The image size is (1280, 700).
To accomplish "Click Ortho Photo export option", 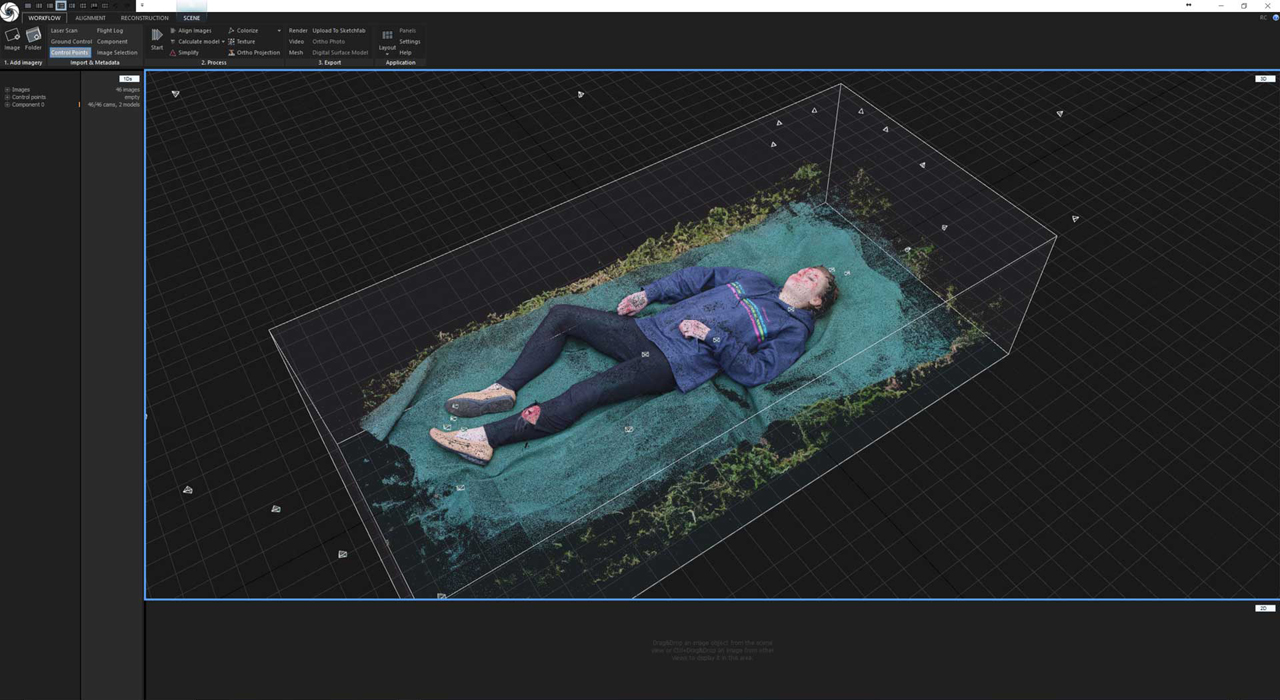I will [x=329, y=42].
